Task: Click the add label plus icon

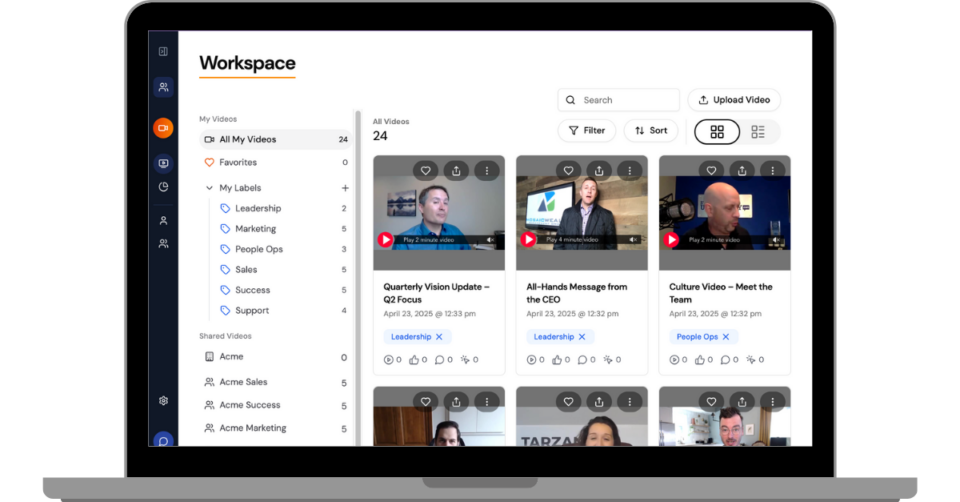Action: pos(345,188)
